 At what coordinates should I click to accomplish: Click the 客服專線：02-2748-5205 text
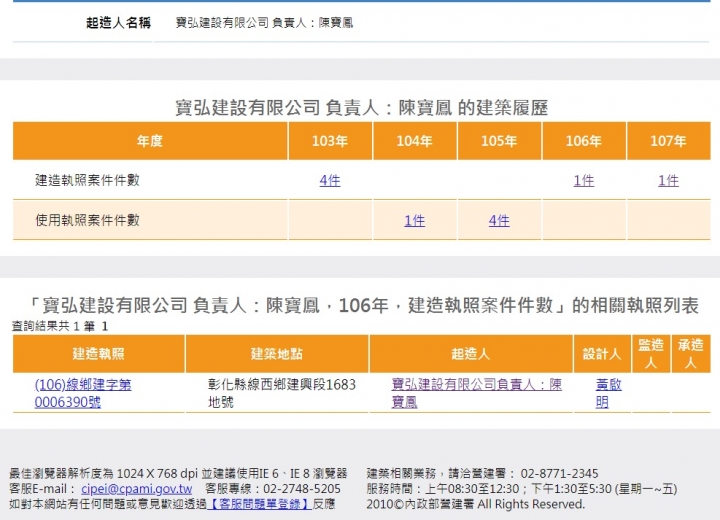click(x=273, y=489)
